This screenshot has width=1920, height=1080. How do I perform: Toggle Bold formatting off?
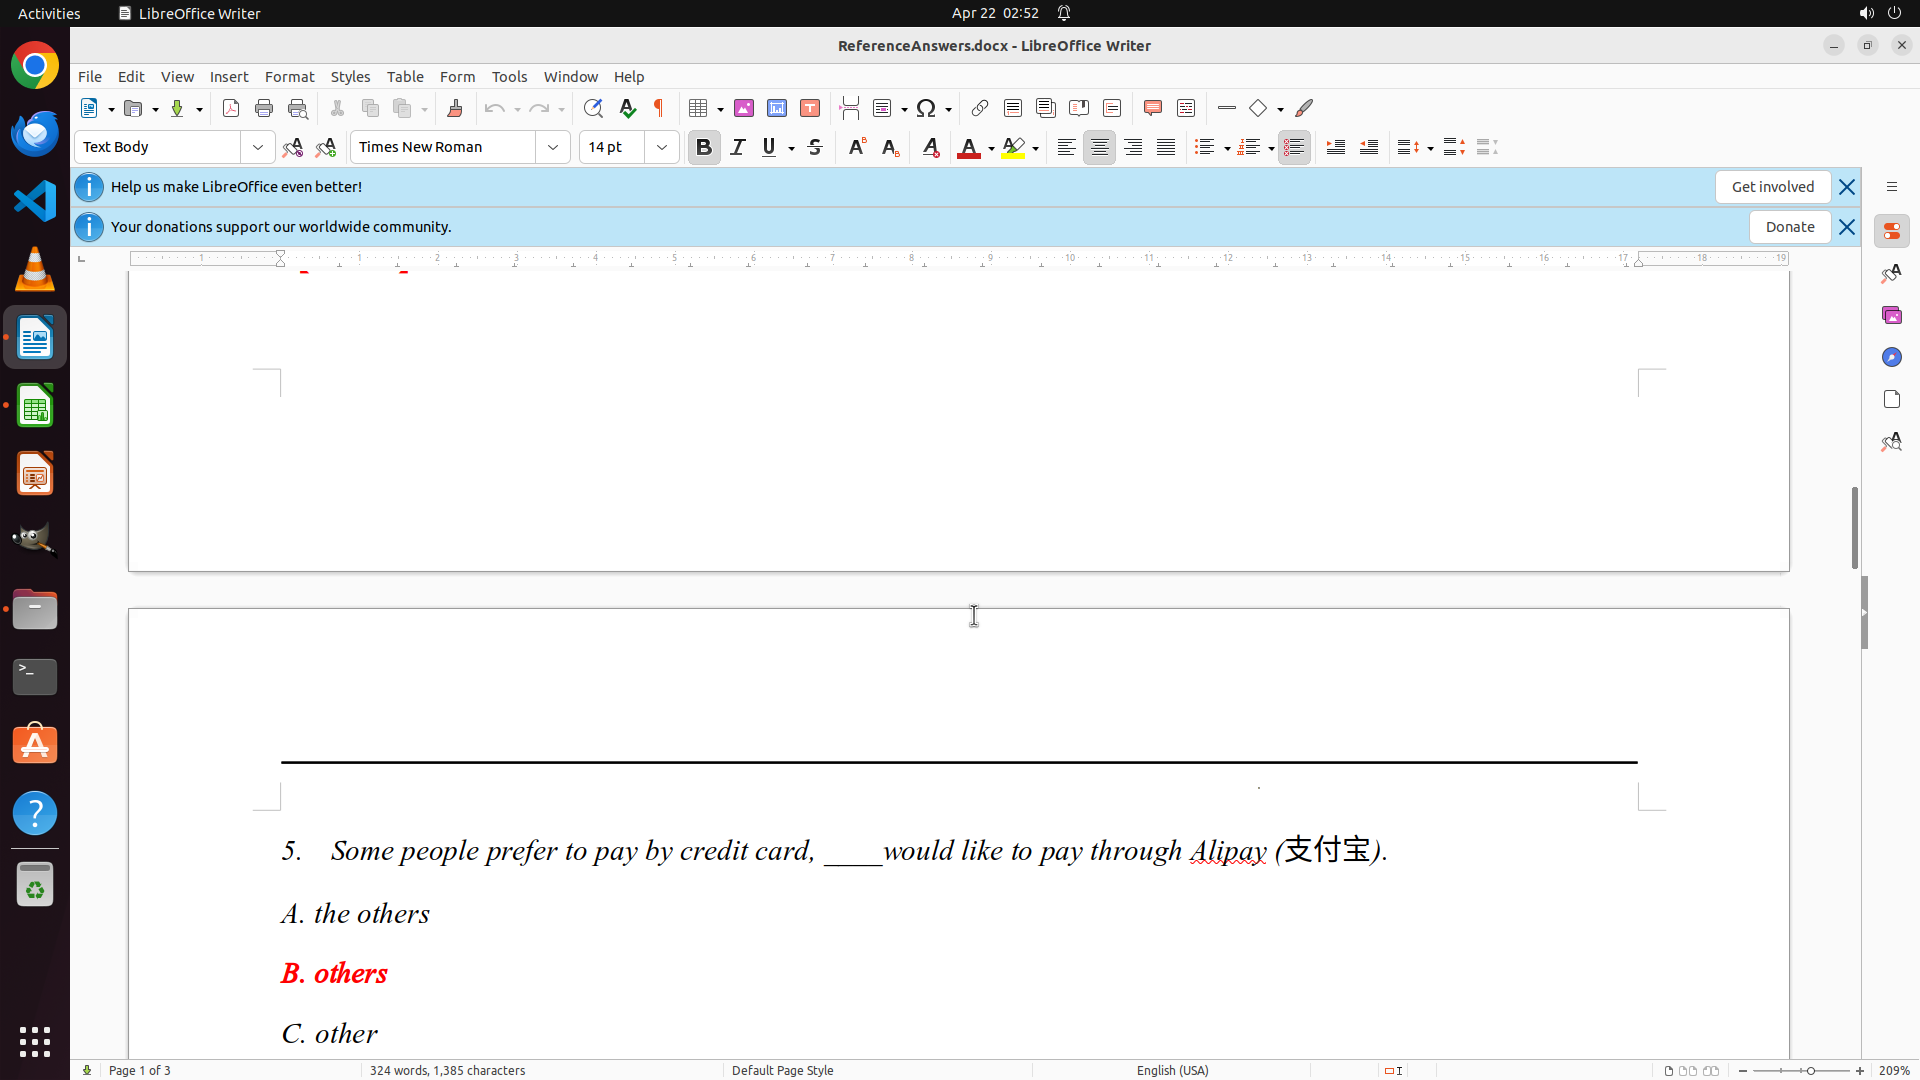coord(704,147)
